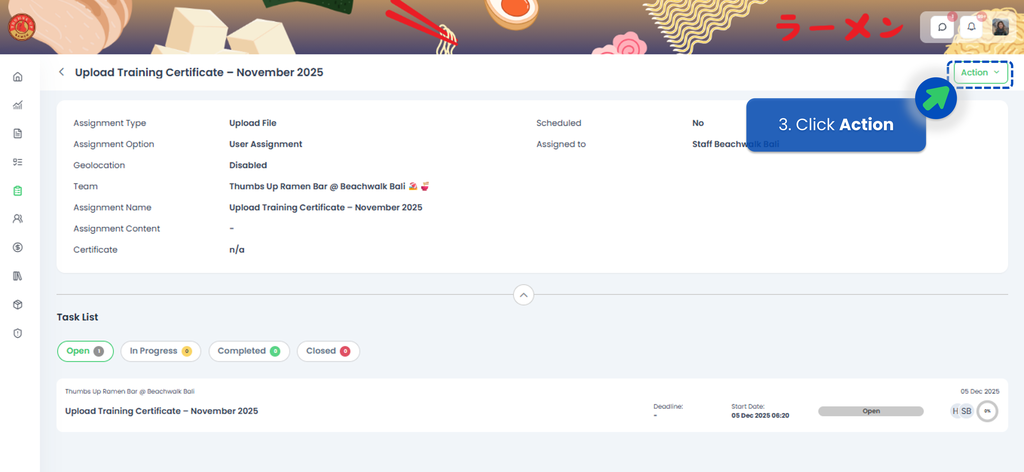
Task: Show Completed tasks
Action: (249, 351)
